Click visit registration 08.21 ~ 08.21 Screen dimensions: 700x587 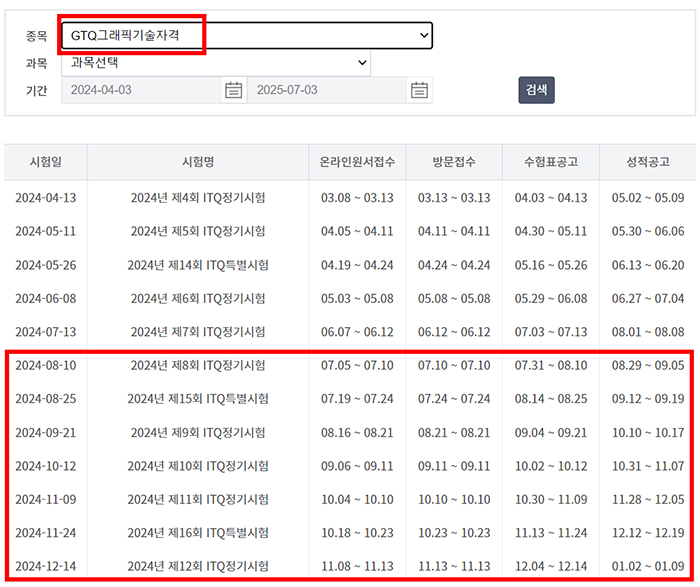(454, 433)
